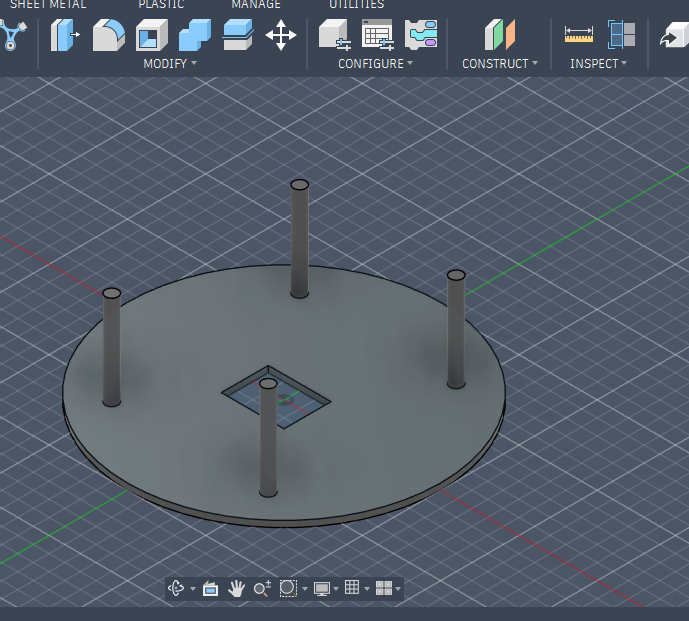This screenshot has height=621, width=689.
Task: Switch to the MANAGE tab
Action: pos(256,4)
